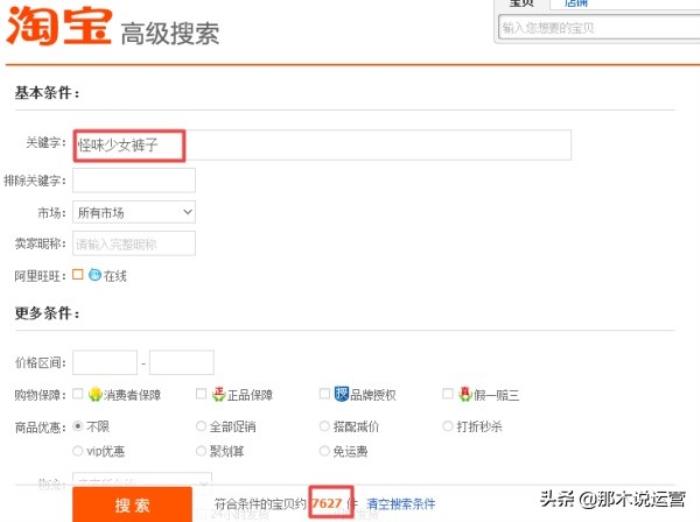Click the 假一赔三 icon
Viewport: 700px width, 522px height.
click(x=464, y=395)
